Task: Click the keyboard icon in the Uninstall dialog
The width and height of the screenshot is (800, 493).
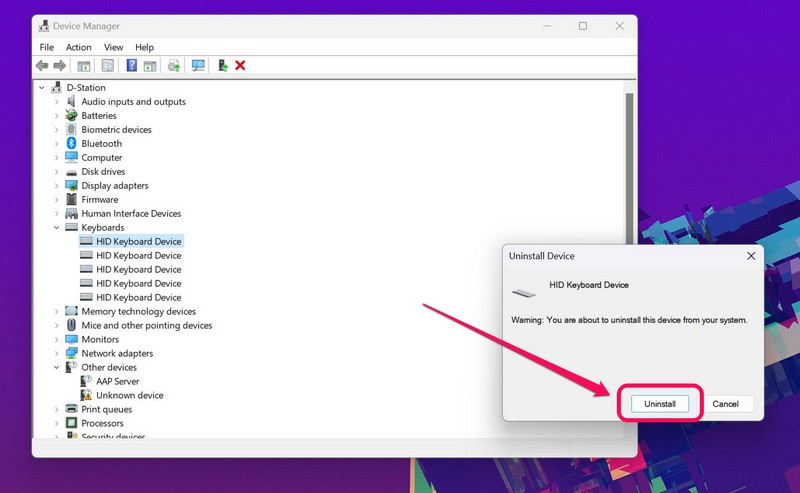Action: tap(523, 292)
